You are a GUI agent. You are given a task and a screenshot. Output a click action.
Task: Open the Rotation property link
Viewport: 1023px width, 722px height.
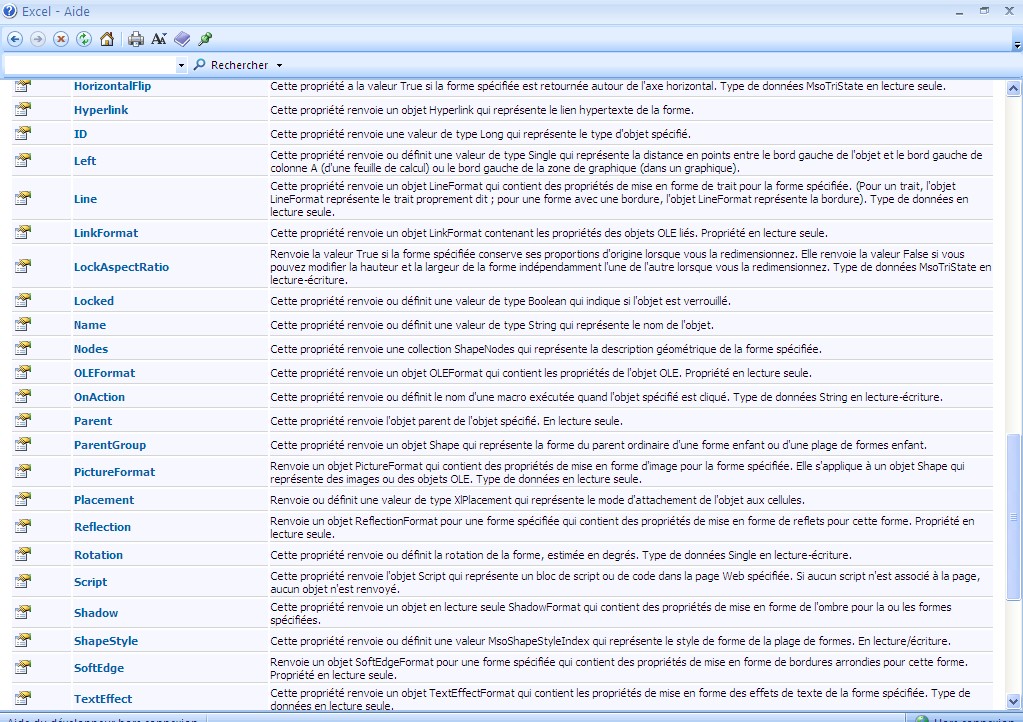pos(99,555)
